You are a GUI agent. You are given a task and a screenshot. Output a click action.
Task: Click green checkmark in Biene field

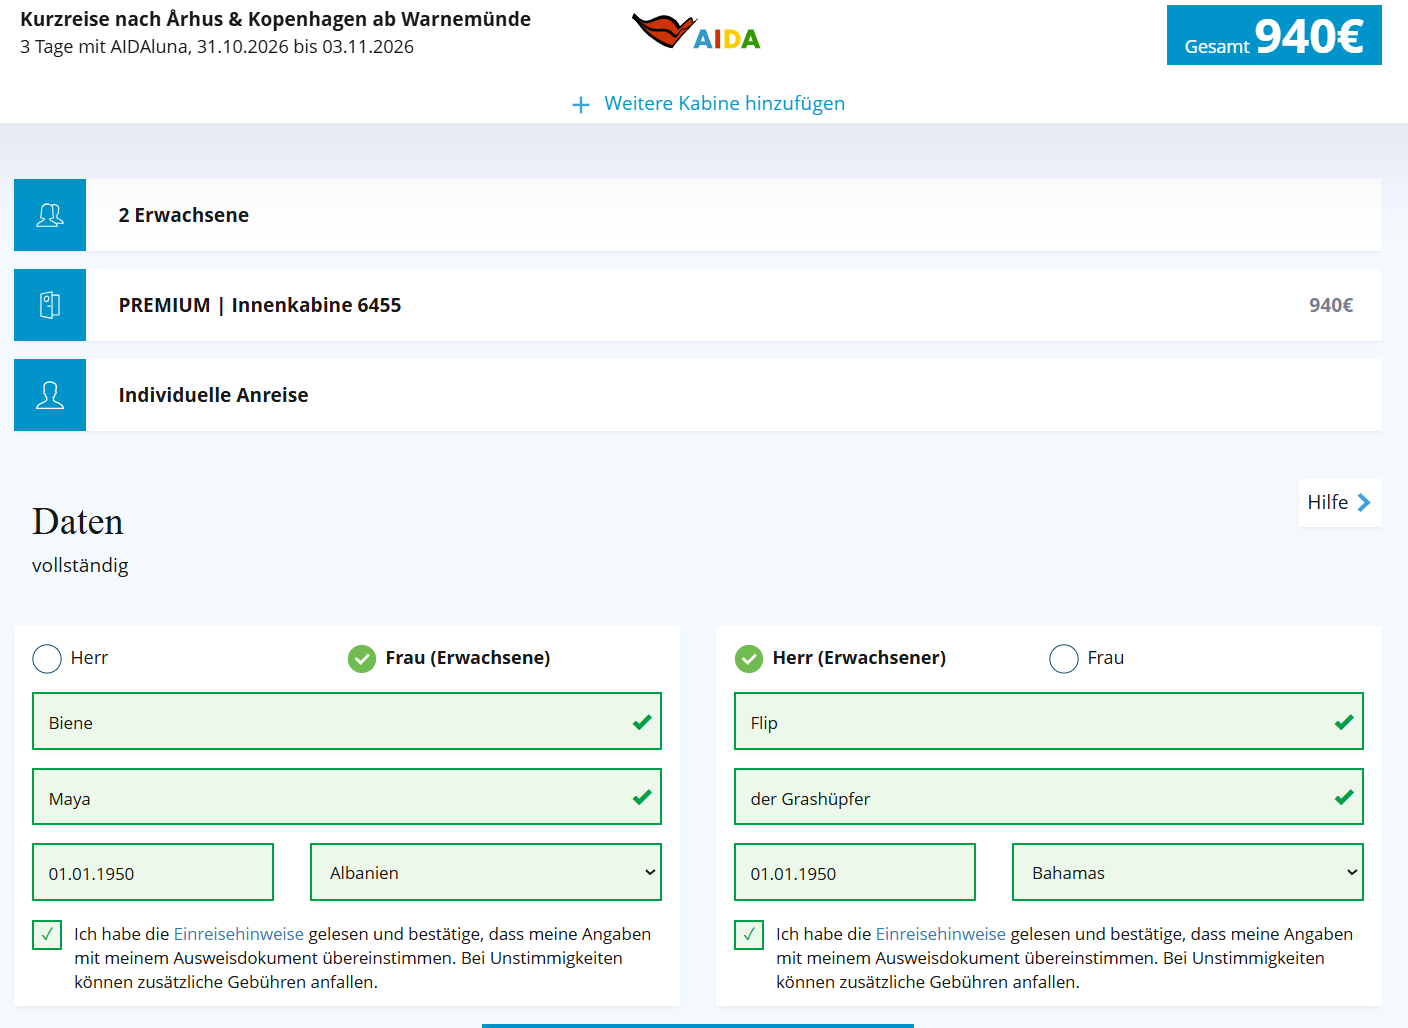[x=642, y=722]
